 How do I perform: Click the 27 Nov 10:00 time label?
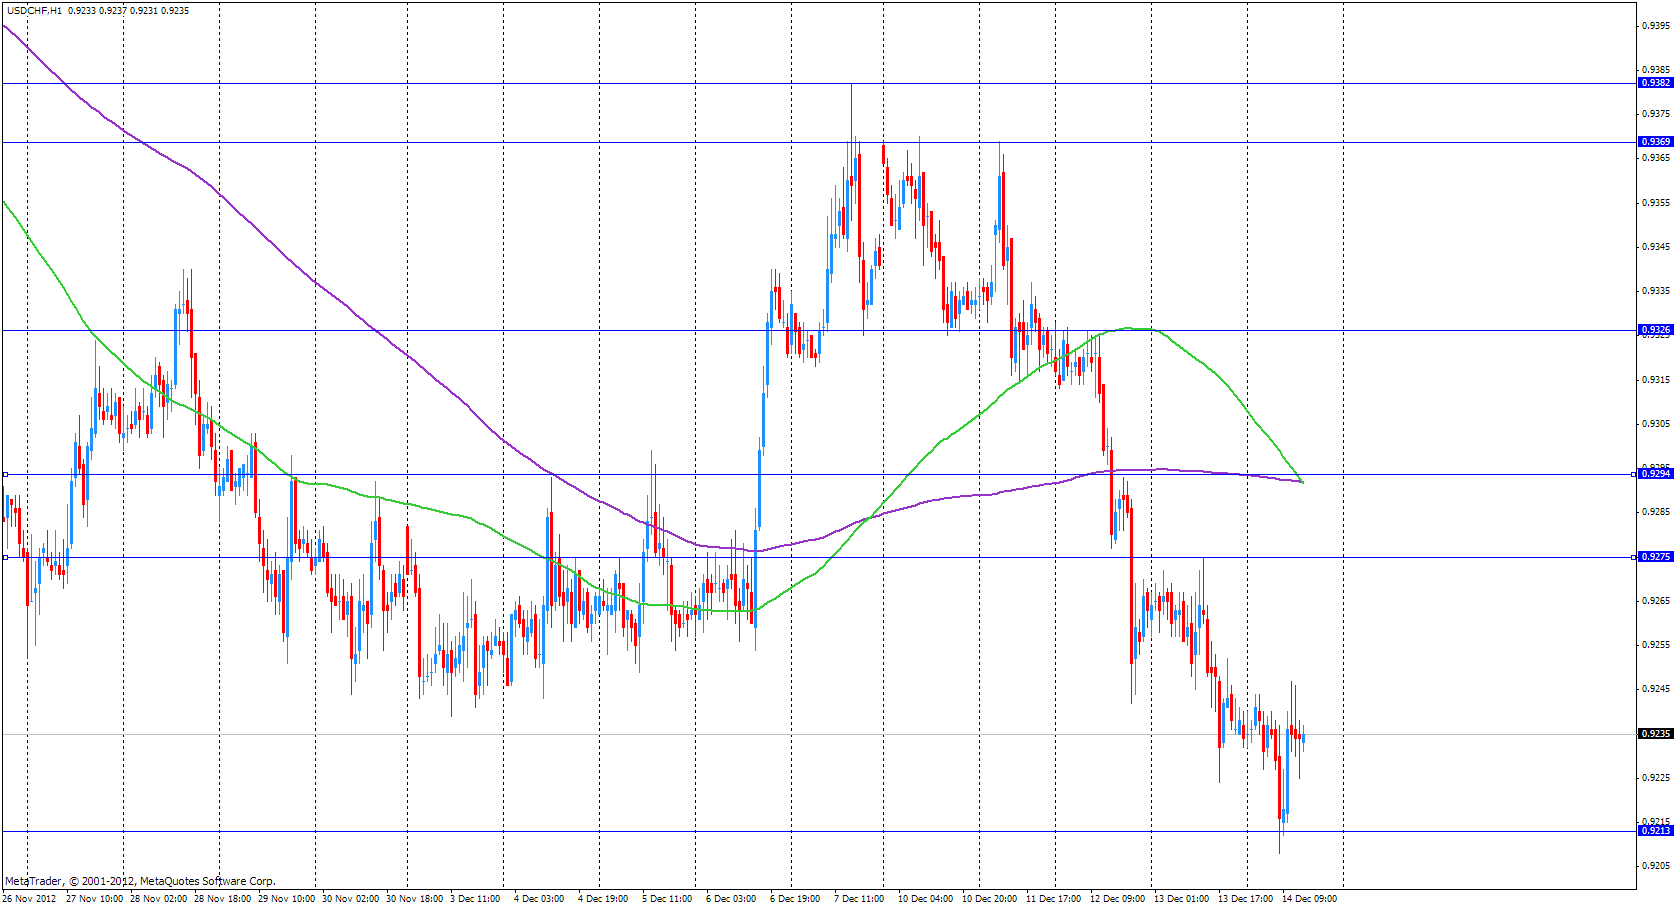(x=94, y=899)
